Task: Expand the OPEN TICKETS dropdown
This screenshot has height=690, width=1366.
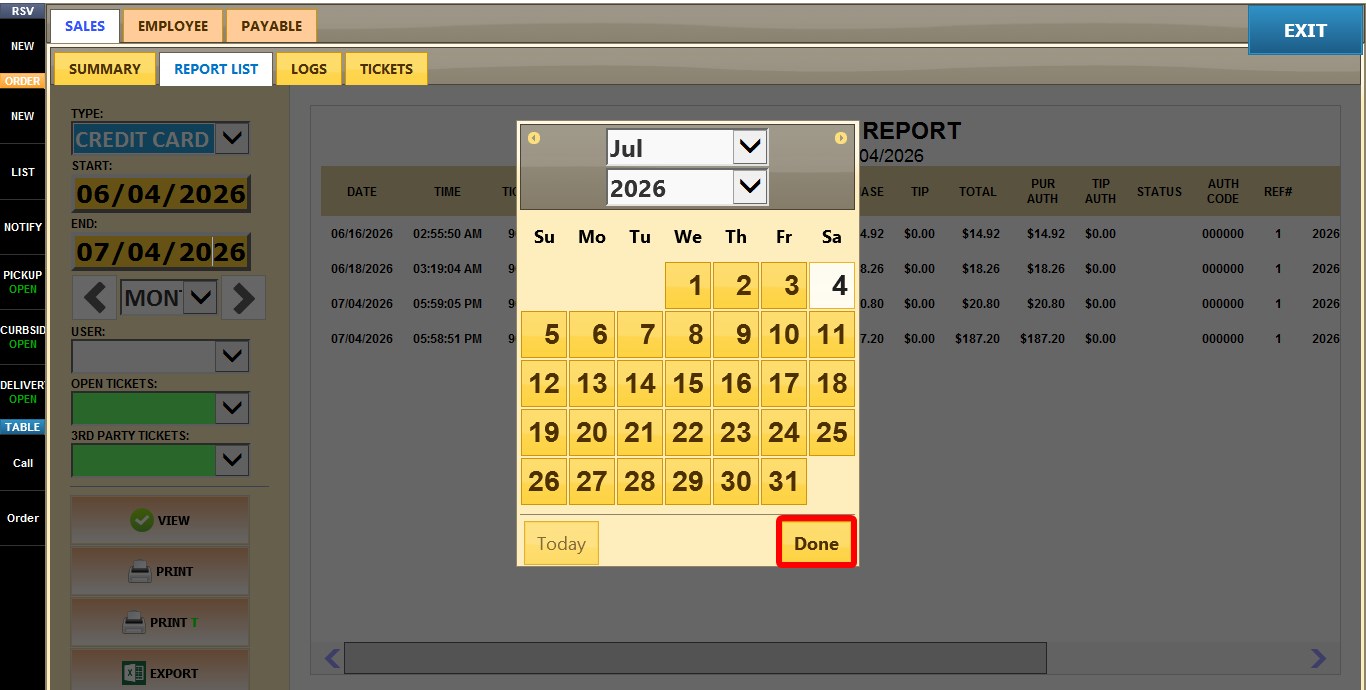Action: [232, 407]
